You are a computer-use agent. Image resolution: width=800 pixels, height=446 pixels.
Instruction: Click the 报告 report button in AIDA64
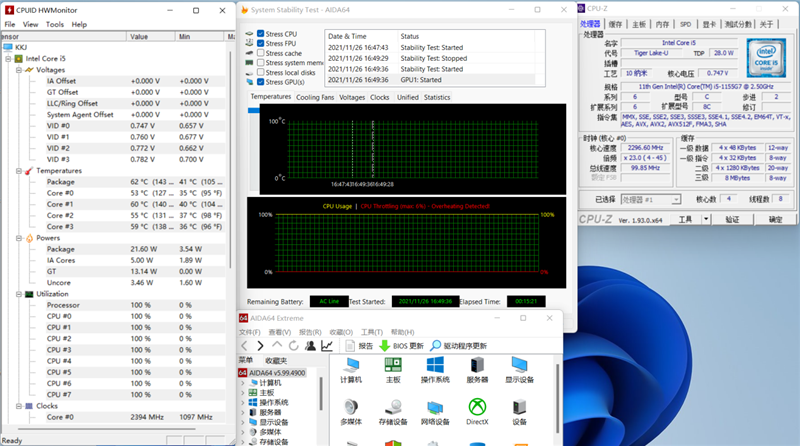point(358,346)
